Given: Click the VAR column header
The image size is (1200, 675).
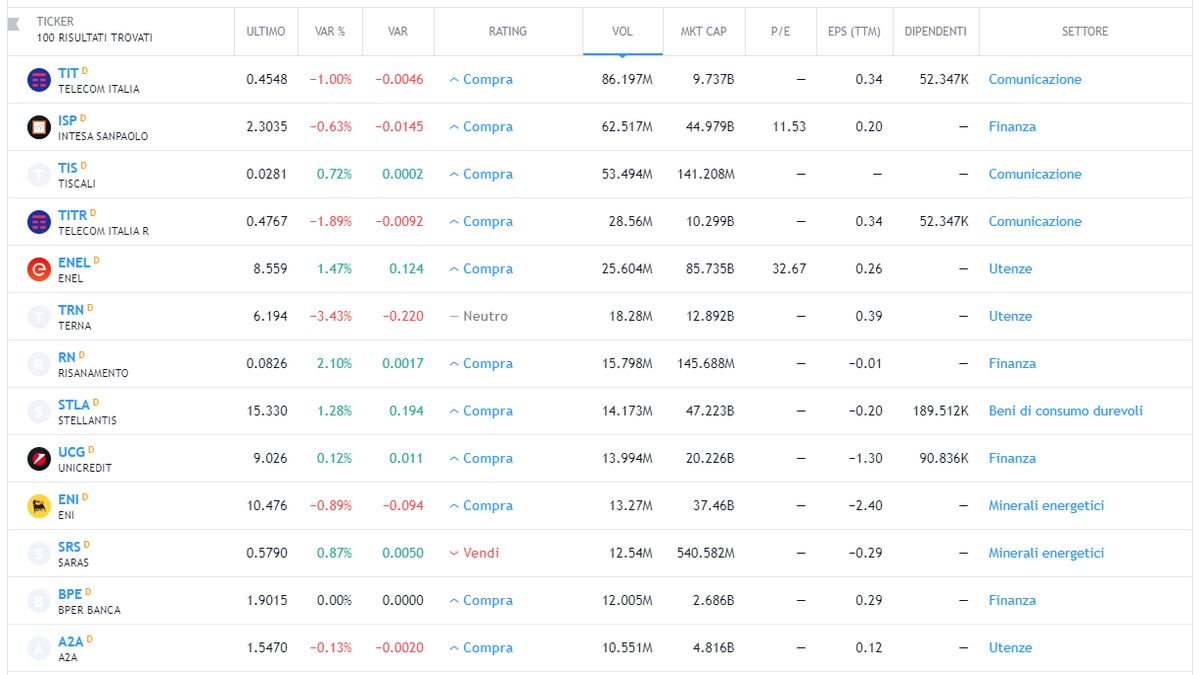Looking at the screenshot, I should click(398, 32).
